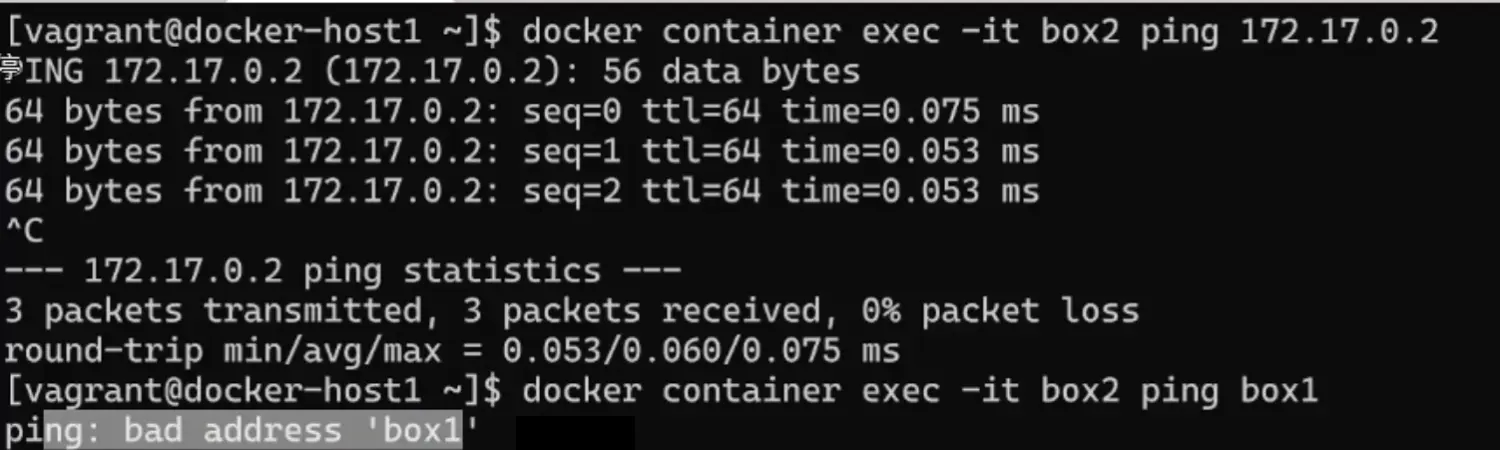Click the 0.053/0.060/0.075 ms result values
Screen dimensions: 1500x450
tap(701, 351)
